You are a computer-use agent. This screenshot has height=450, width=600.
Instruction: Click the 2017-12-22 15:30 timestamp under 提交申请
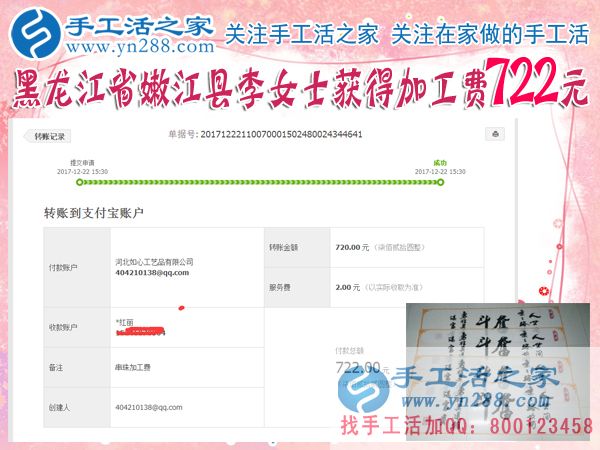click(x=82, y=172)
